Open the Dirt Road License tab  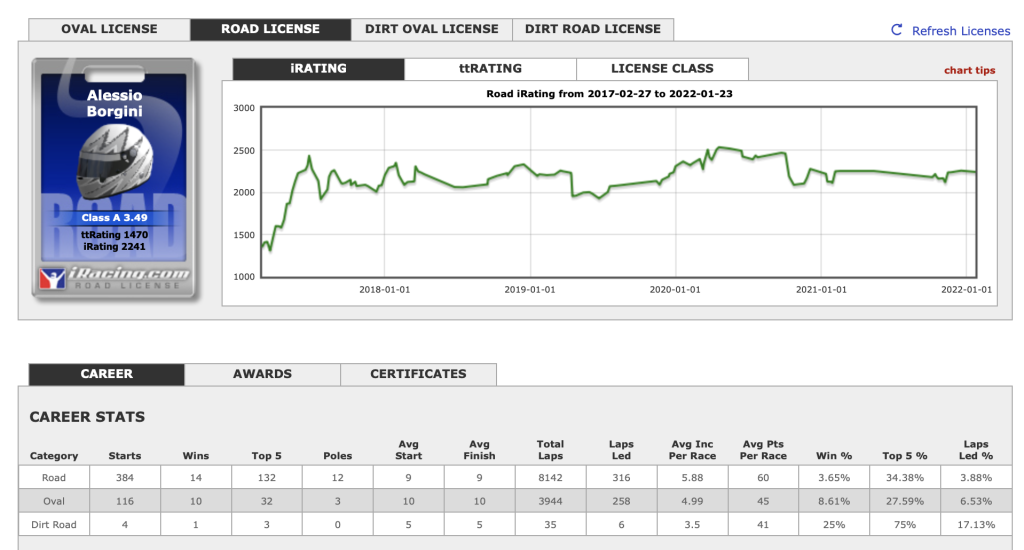pos(593,29)
